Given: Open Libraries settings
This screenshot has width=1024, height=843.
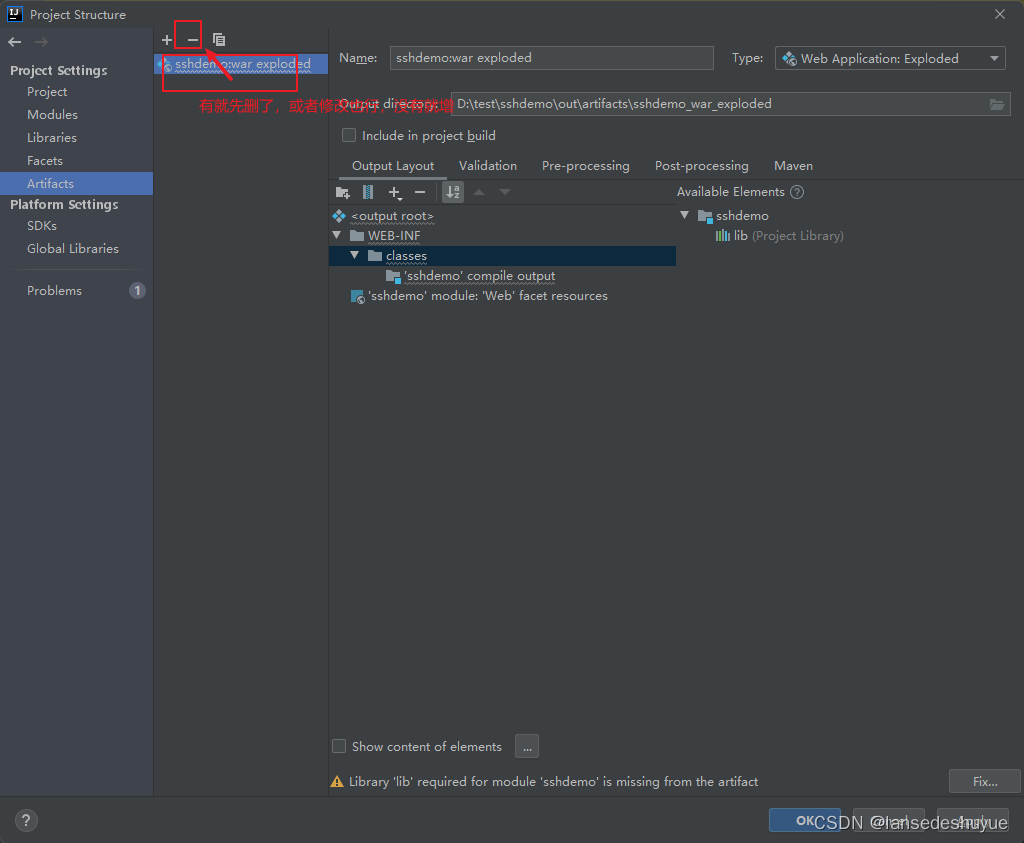Looking at the screenshot, I should [x=52, y=138].
